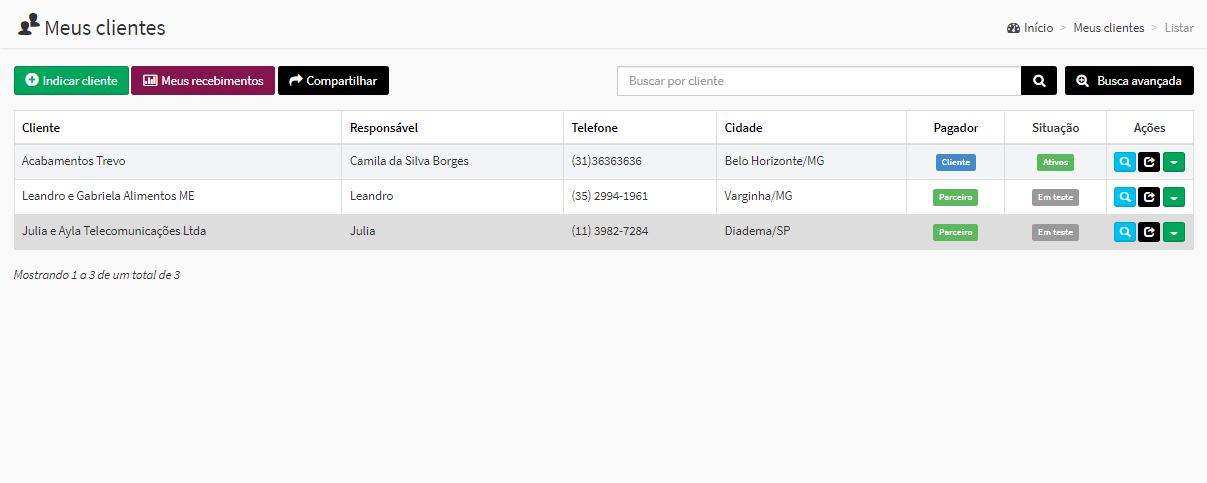Viewport: 1207px width, 483px height.
Task: Click the share icon for Acabamentos Trevo
Action: click(x=1149, y=162)
